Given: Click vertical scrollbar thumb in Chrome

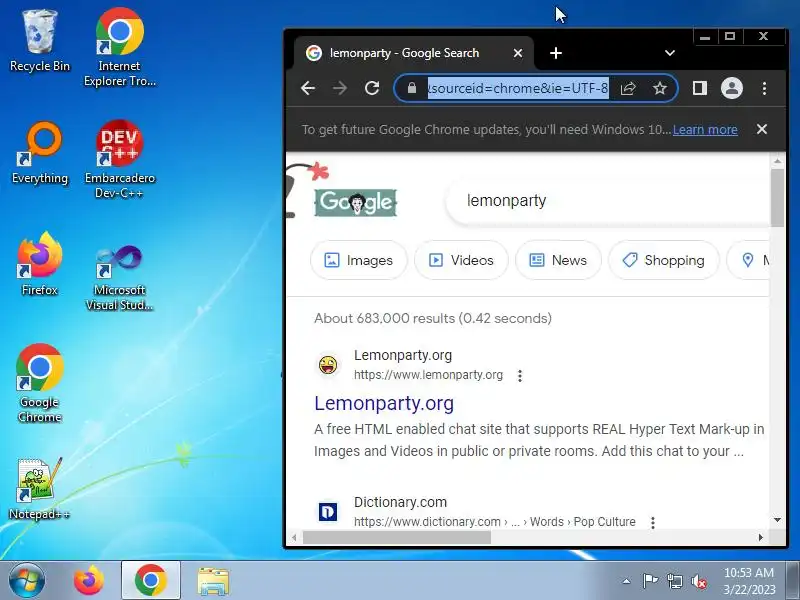Looking at the screenshot, I should point(777,198).
